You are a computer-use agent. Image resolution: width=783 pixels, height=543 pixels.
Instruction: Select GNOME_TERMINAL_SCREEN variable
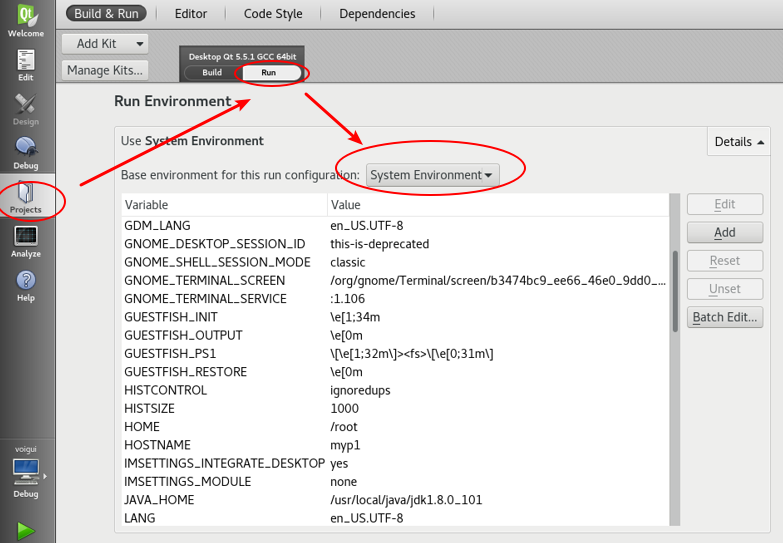395,281
